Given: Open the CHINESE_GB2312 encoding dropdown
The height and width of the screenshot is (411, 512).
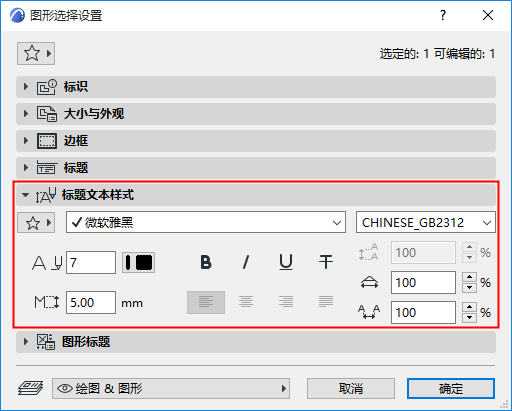Looking at the screenshot, I should point(426,222).
